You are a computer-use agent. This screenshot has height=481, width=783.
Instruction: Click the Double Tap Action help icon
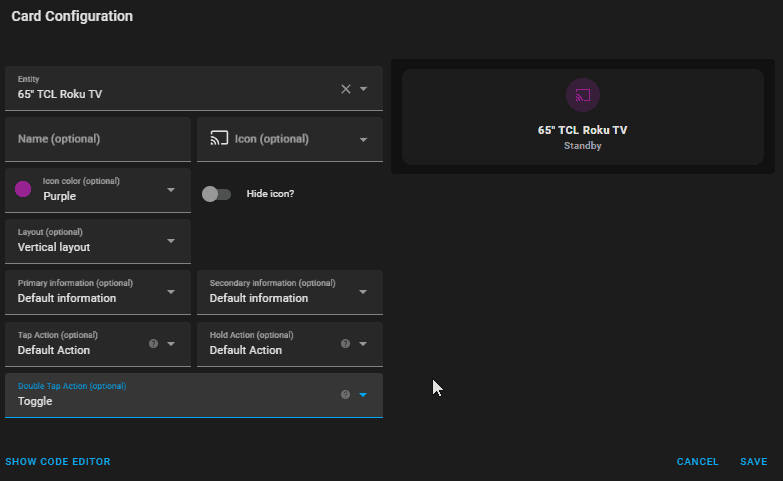click(345, 395)
